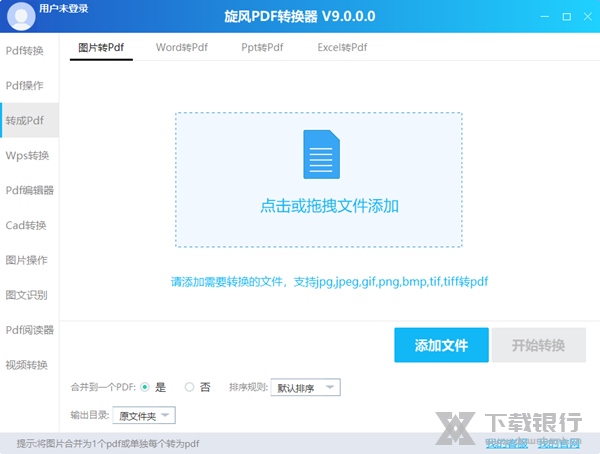Open the 用户未登录 login label

pos(64,8)
